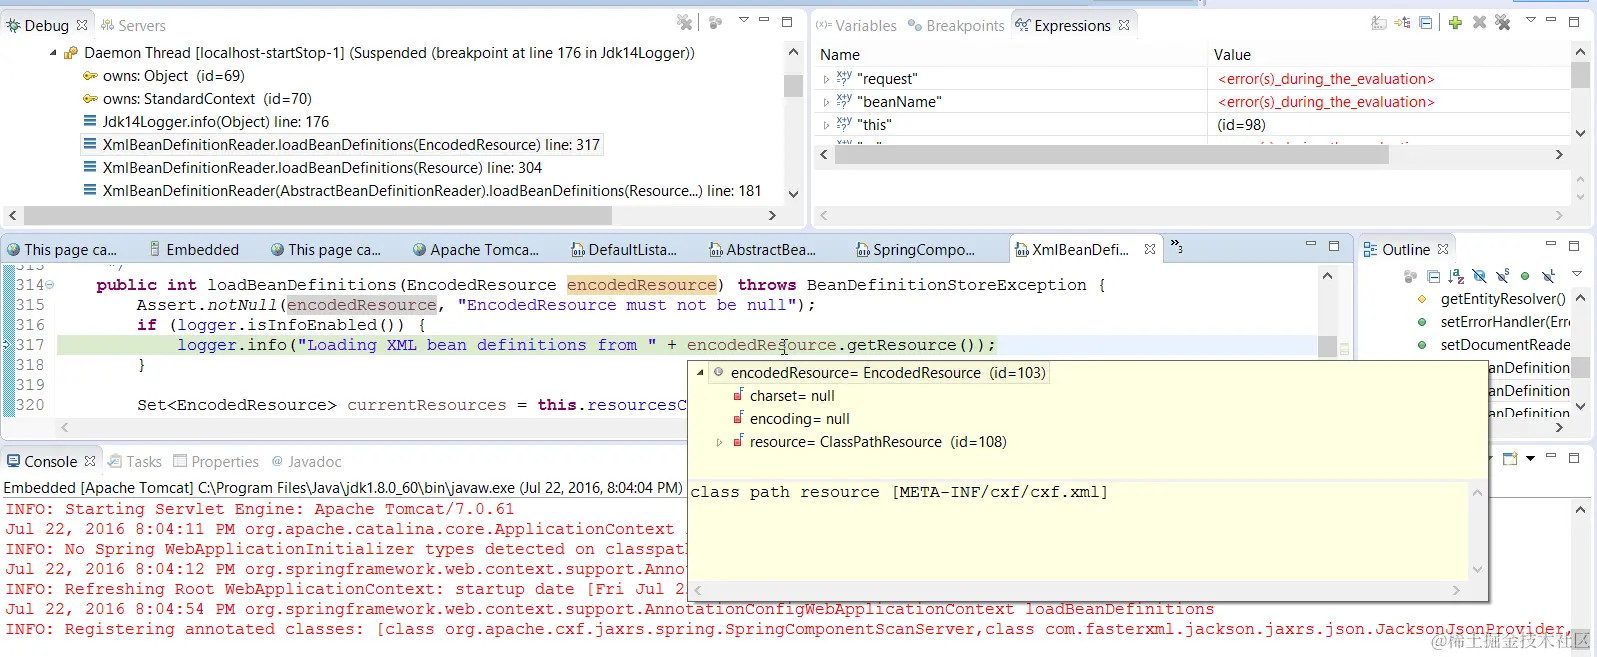This screenshot has height=657, width=1597.
Task: Open the Open Console dropdown arrow
Action: [x=1530, y=459]
